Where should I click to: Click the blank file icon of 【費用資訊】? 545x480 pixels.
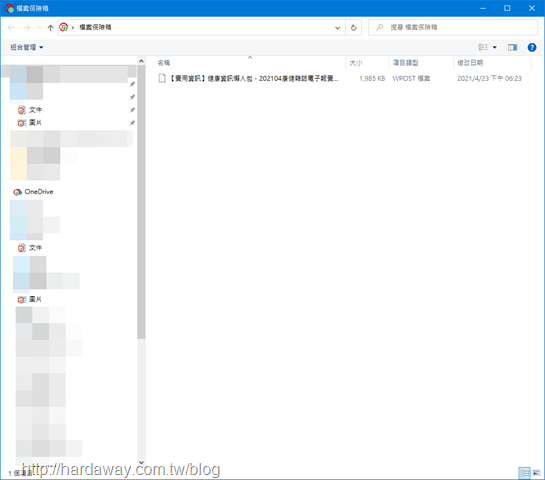(x=162, y=78)
